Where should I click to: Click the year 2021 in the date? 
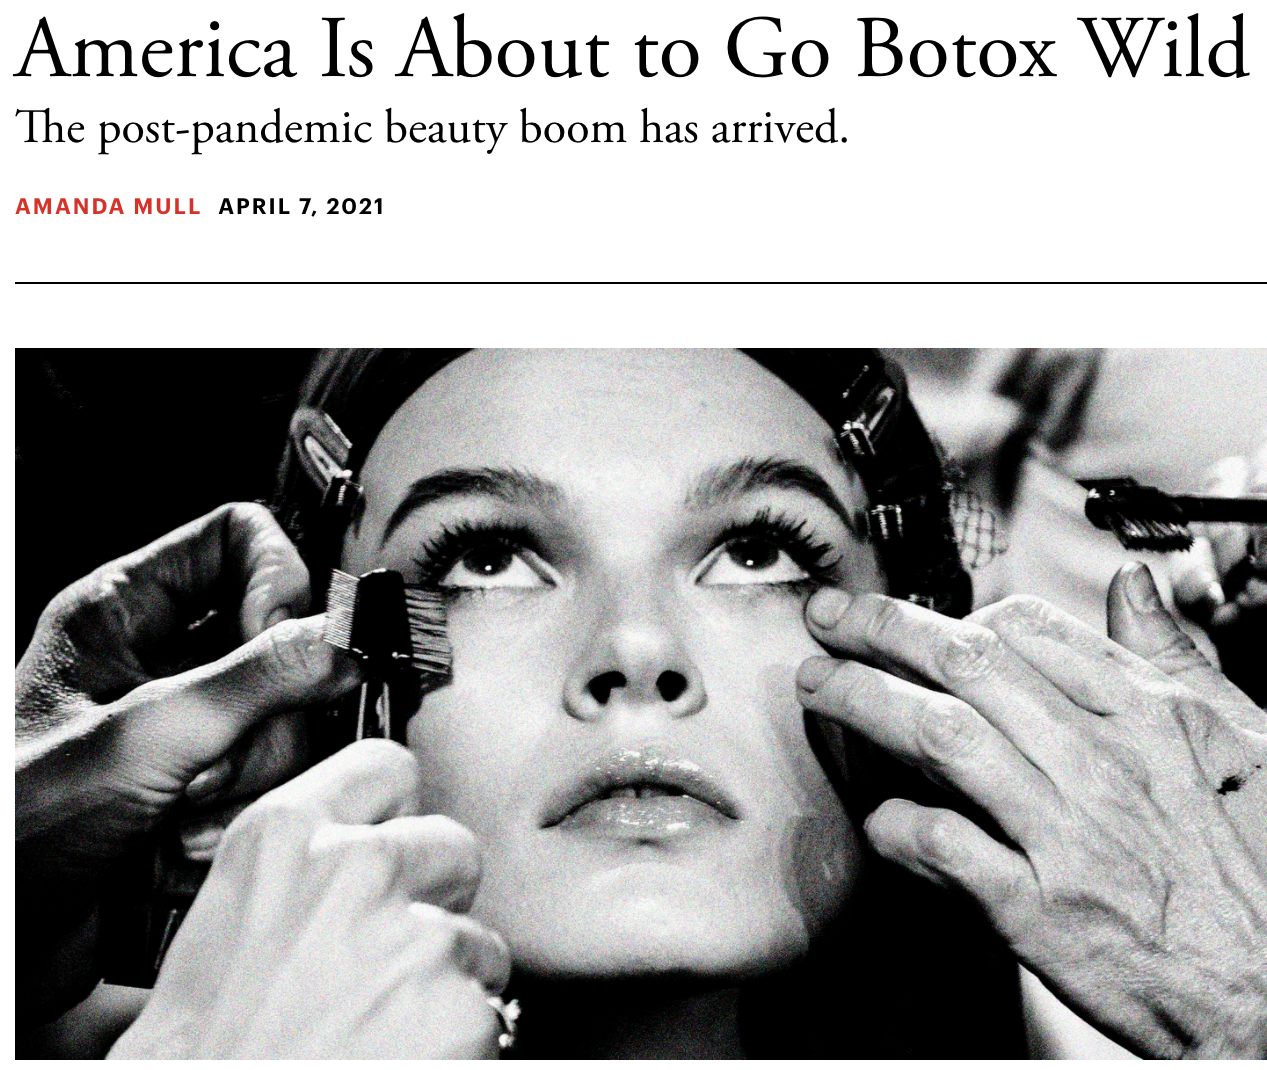point(355,207)
